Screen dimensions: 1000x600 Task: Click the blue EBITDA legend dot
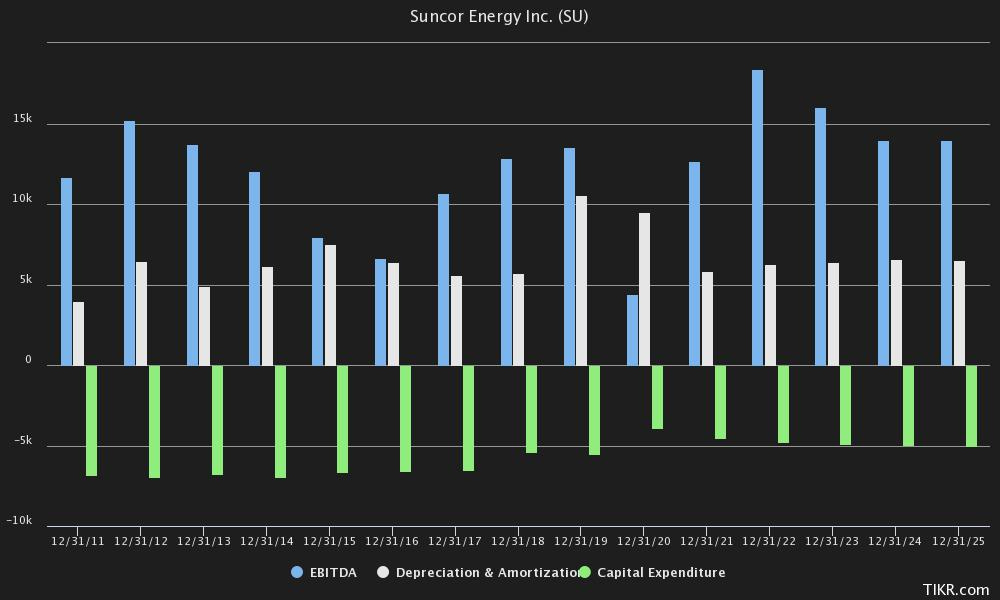tap(297, 573)
